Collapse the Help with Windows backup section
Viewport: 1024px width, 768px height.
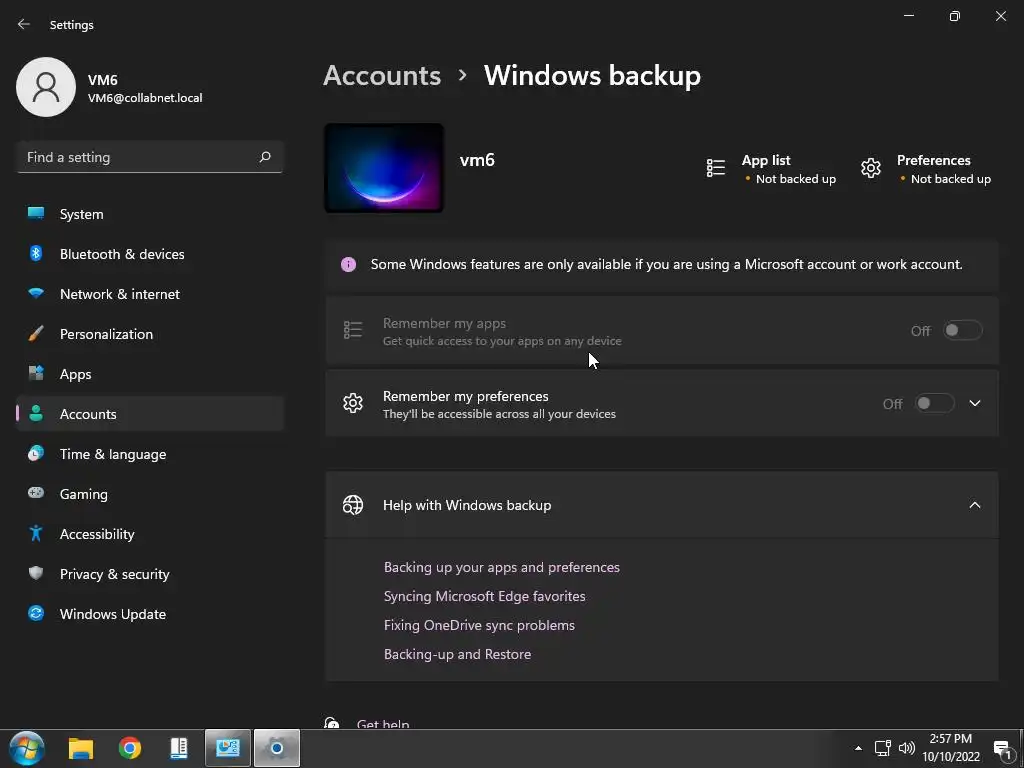pyautogui.click(x=974, y=505)
